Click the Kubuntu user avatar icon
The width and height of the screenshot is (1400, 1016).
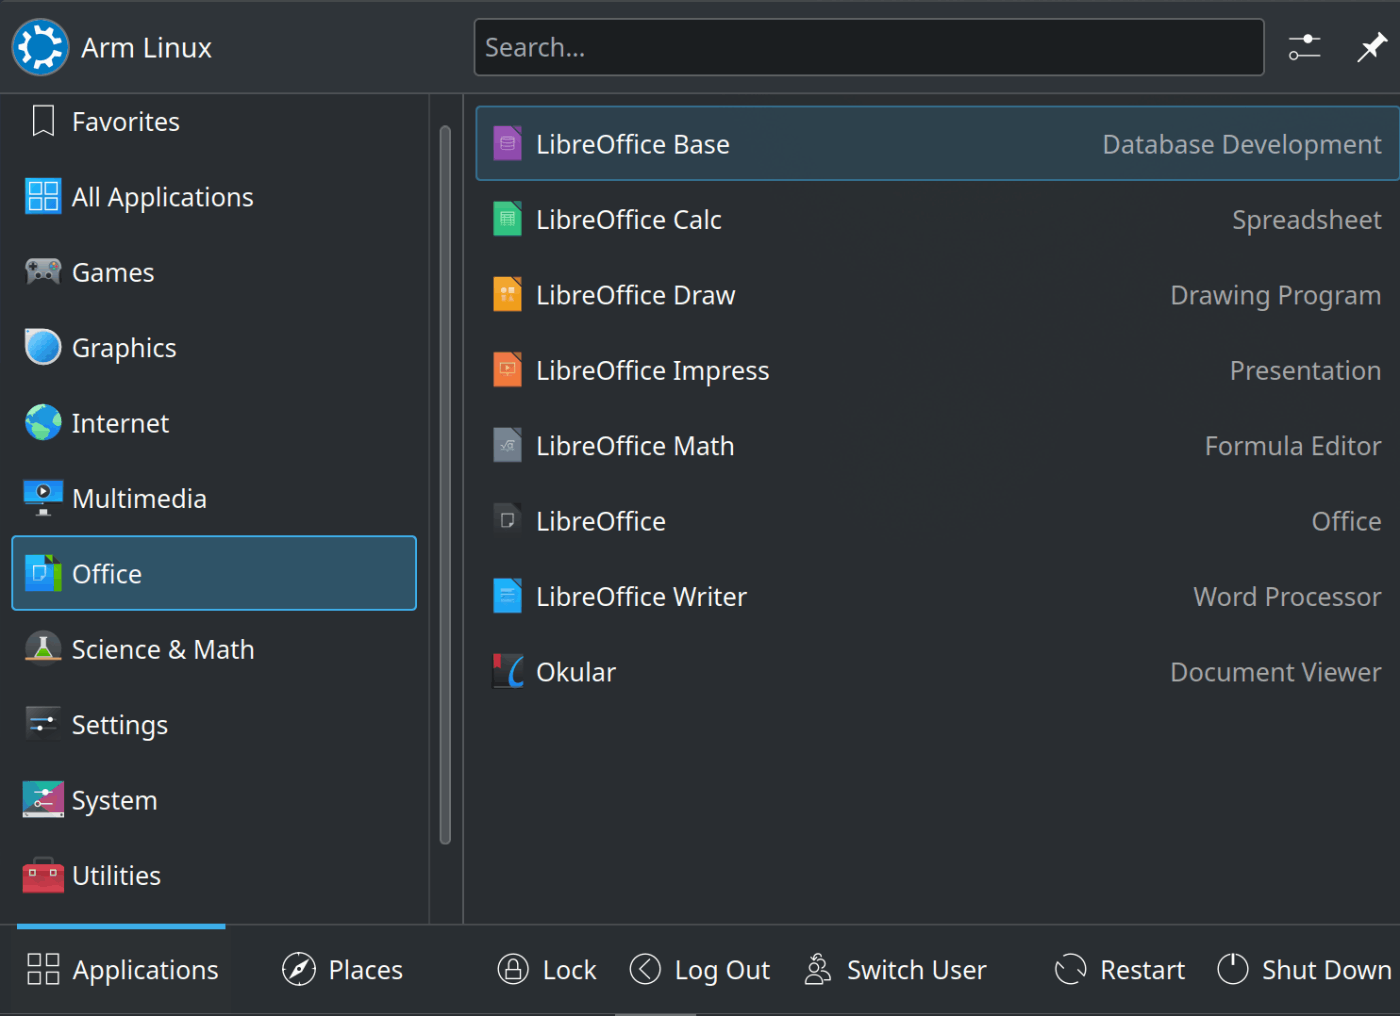[40, 47]
